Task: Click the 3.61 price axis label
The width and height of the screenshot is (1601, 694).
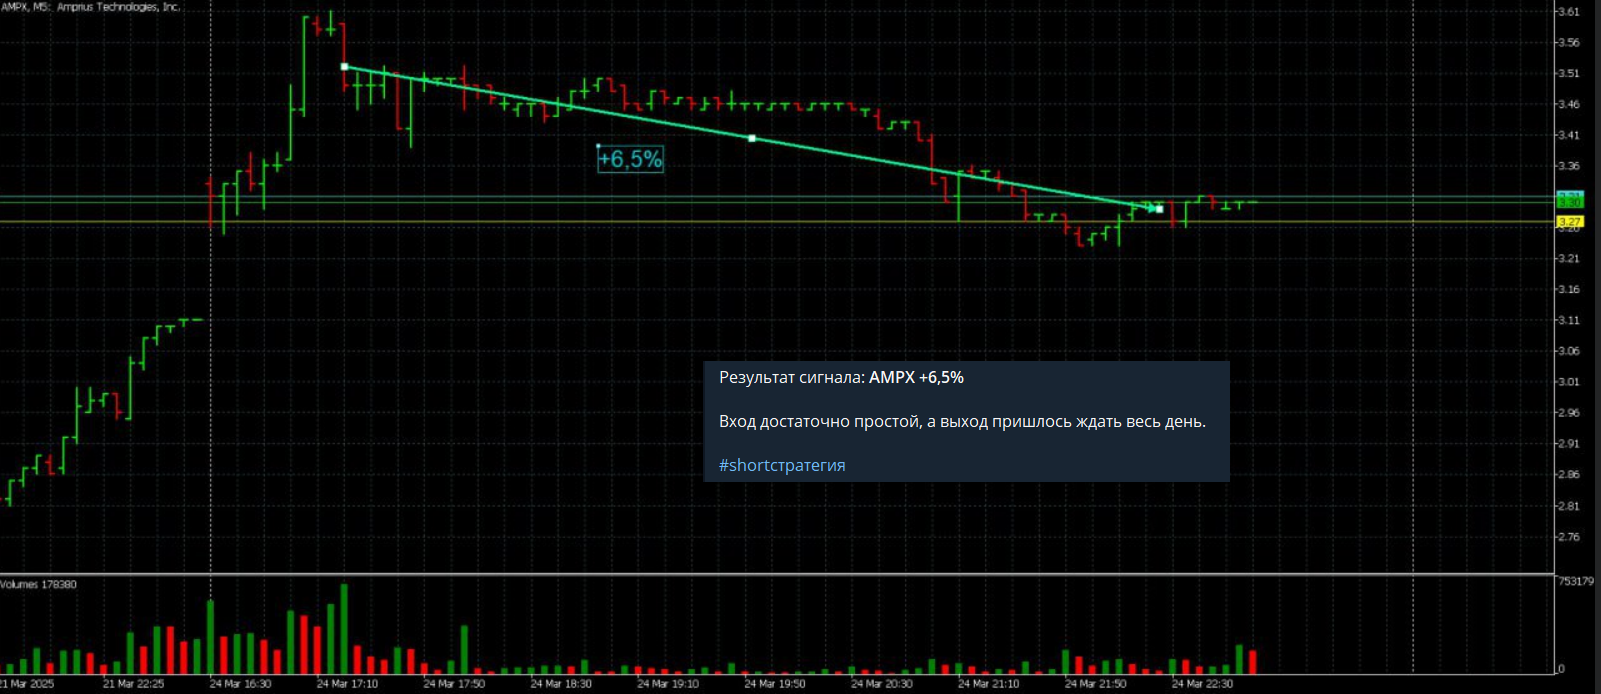Action: click(x=1568, y=12)
